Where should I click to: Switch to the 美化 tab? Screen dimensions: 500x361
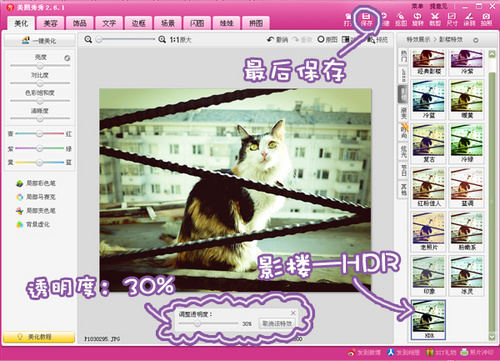(21, 23)
